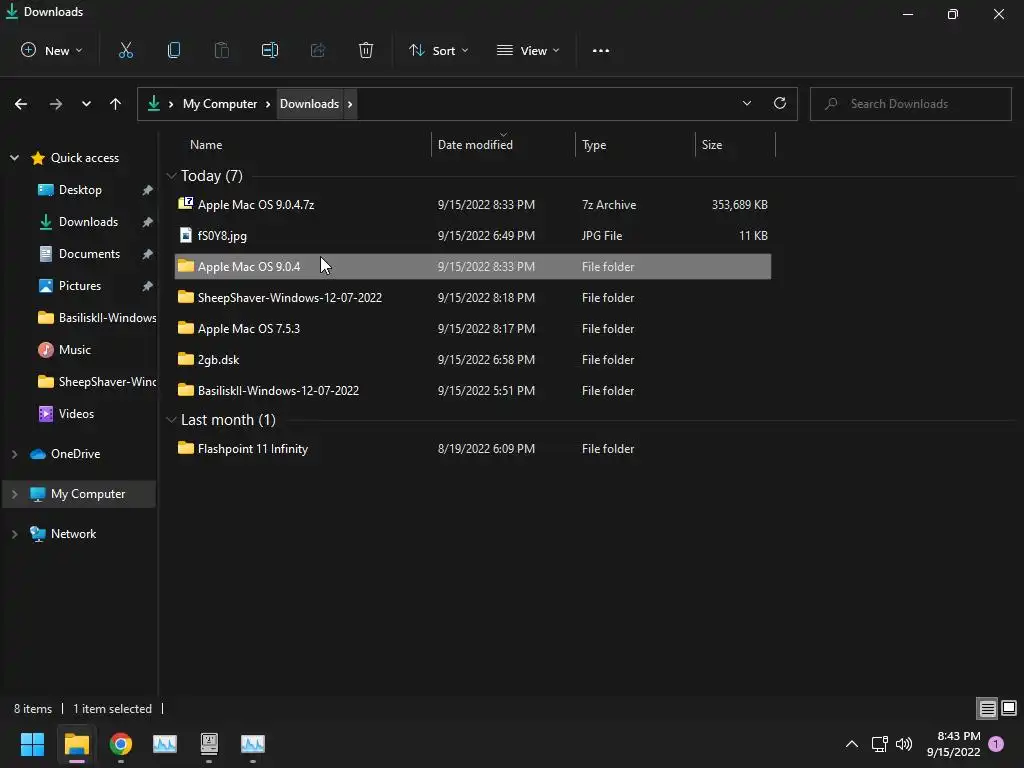
Task: Go forward with the right arrow
Action: tap(56, 104)
